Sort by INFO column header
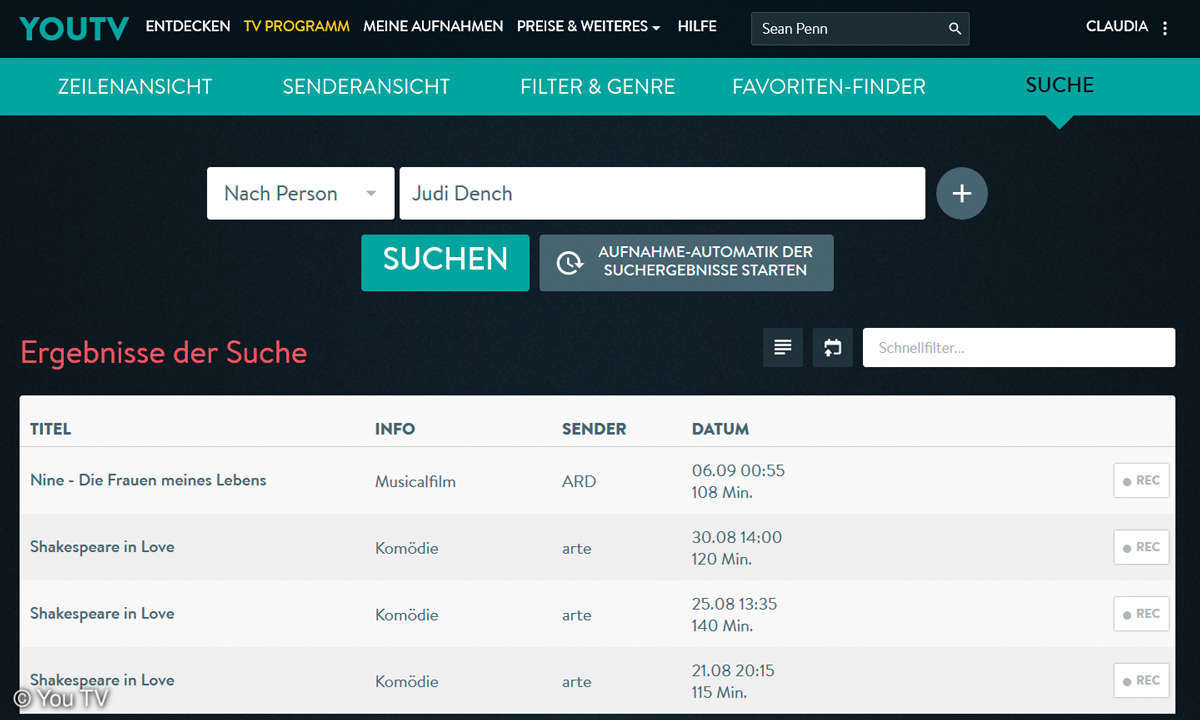Viewport: 1200px width, 720px height. tap(395, 429)
